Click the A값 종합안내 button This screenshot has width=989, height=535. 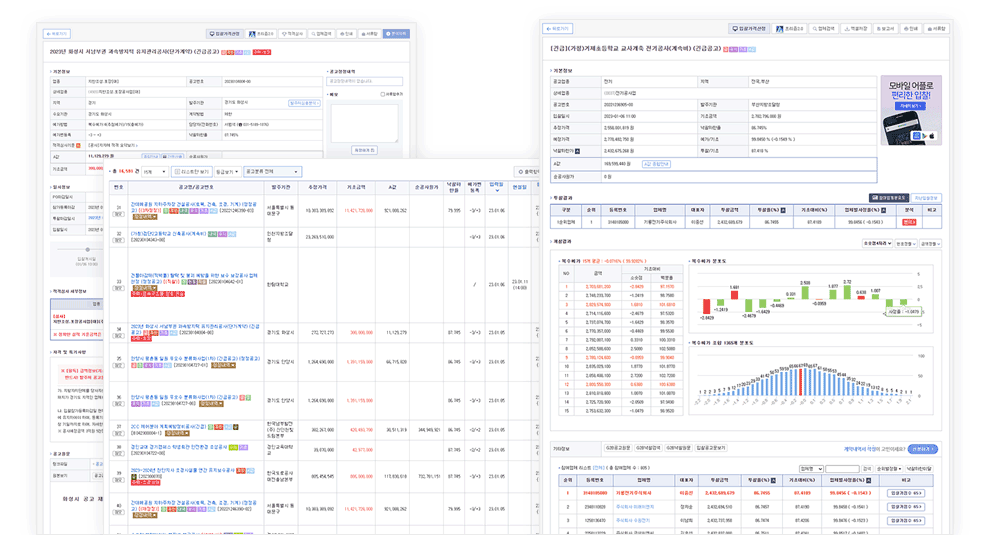(x=656, y=163)
